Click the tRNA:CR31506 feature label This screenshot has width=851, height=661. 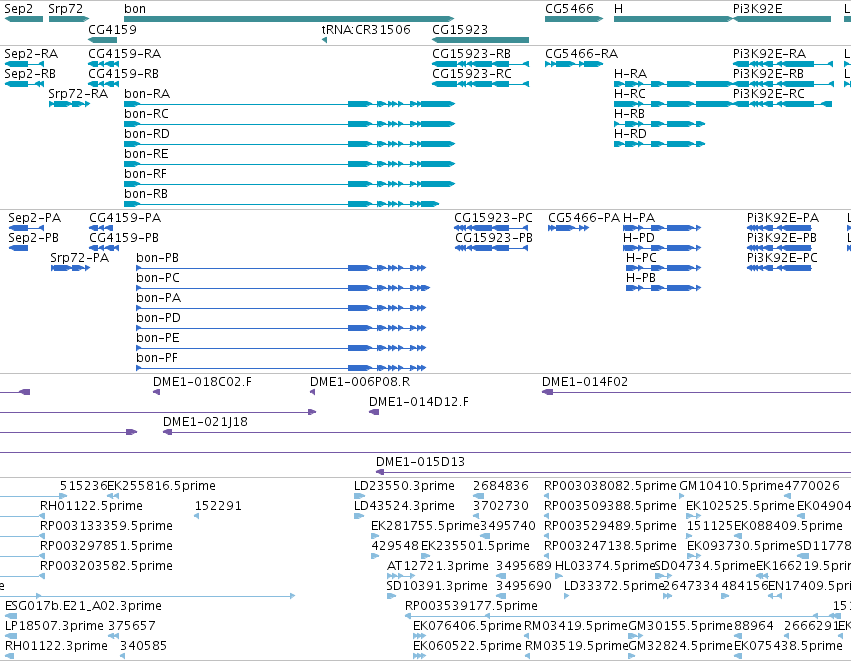click(366, 29)
